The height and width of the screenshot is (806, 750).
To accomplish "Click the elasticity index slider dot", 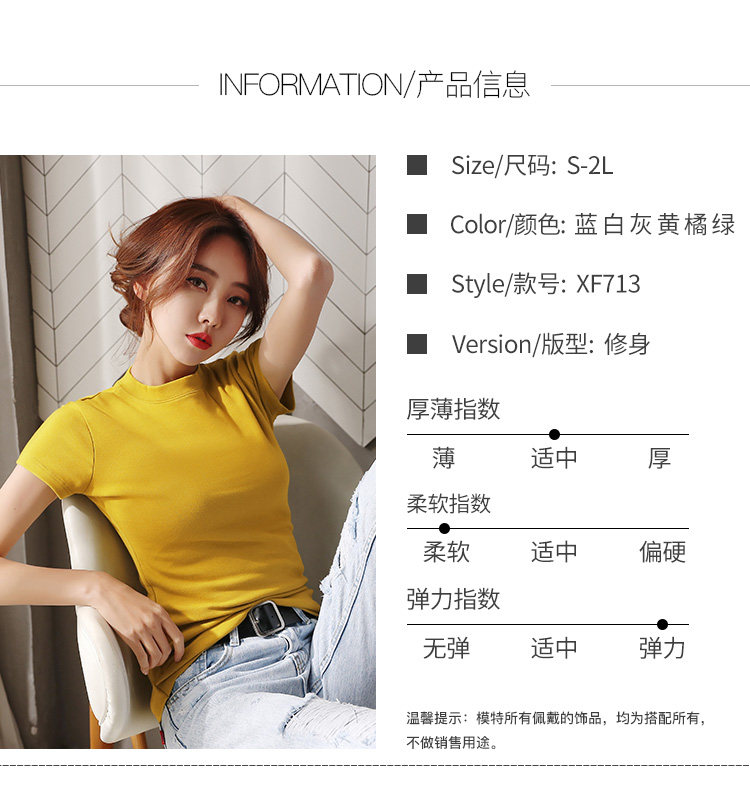I will point(662,624).
